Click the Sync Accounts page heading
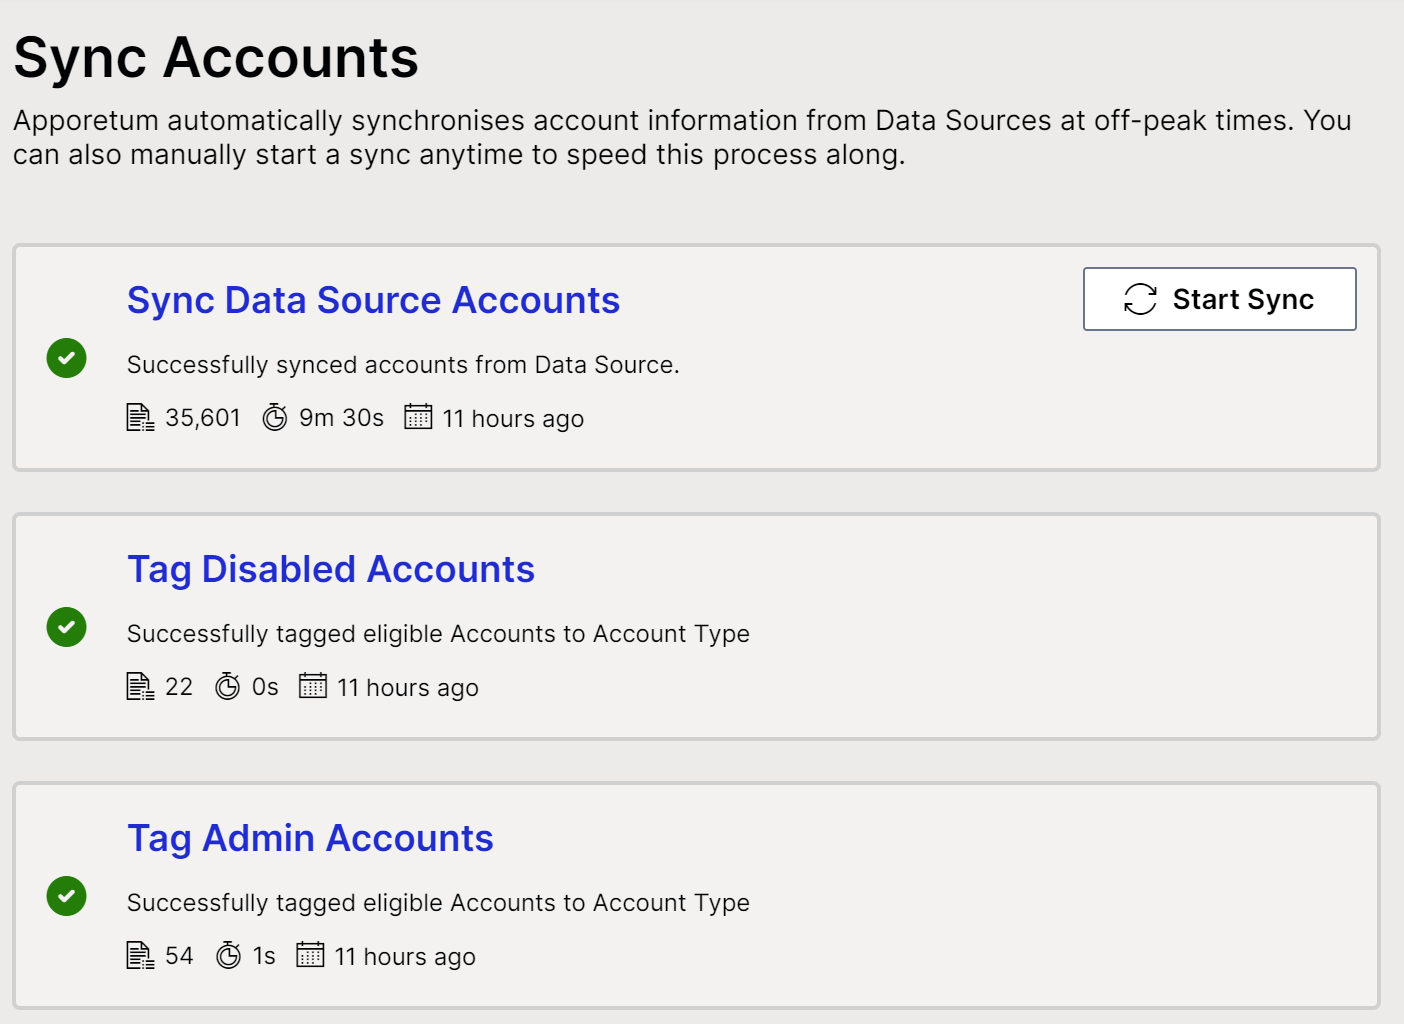1404x1024 pixels. 216,58
